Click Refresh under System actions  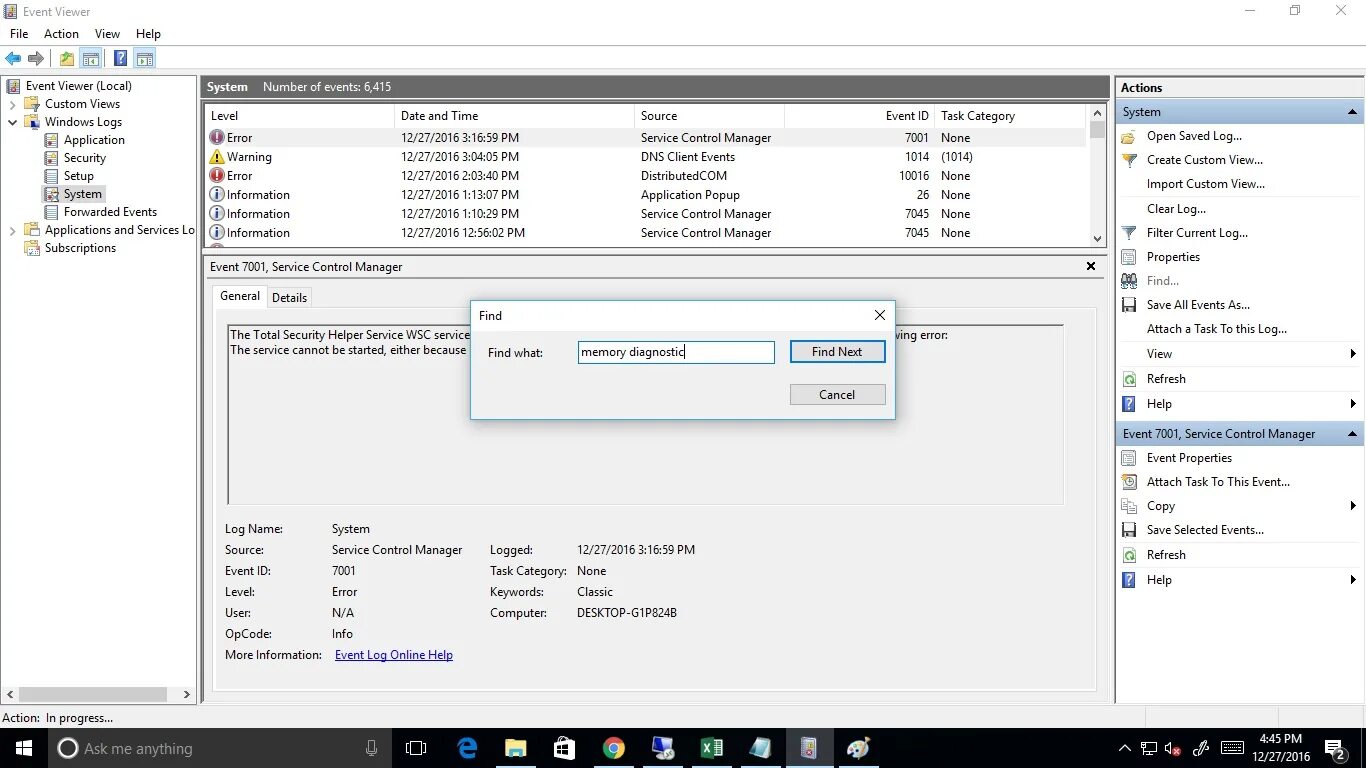click(1166, 379)
